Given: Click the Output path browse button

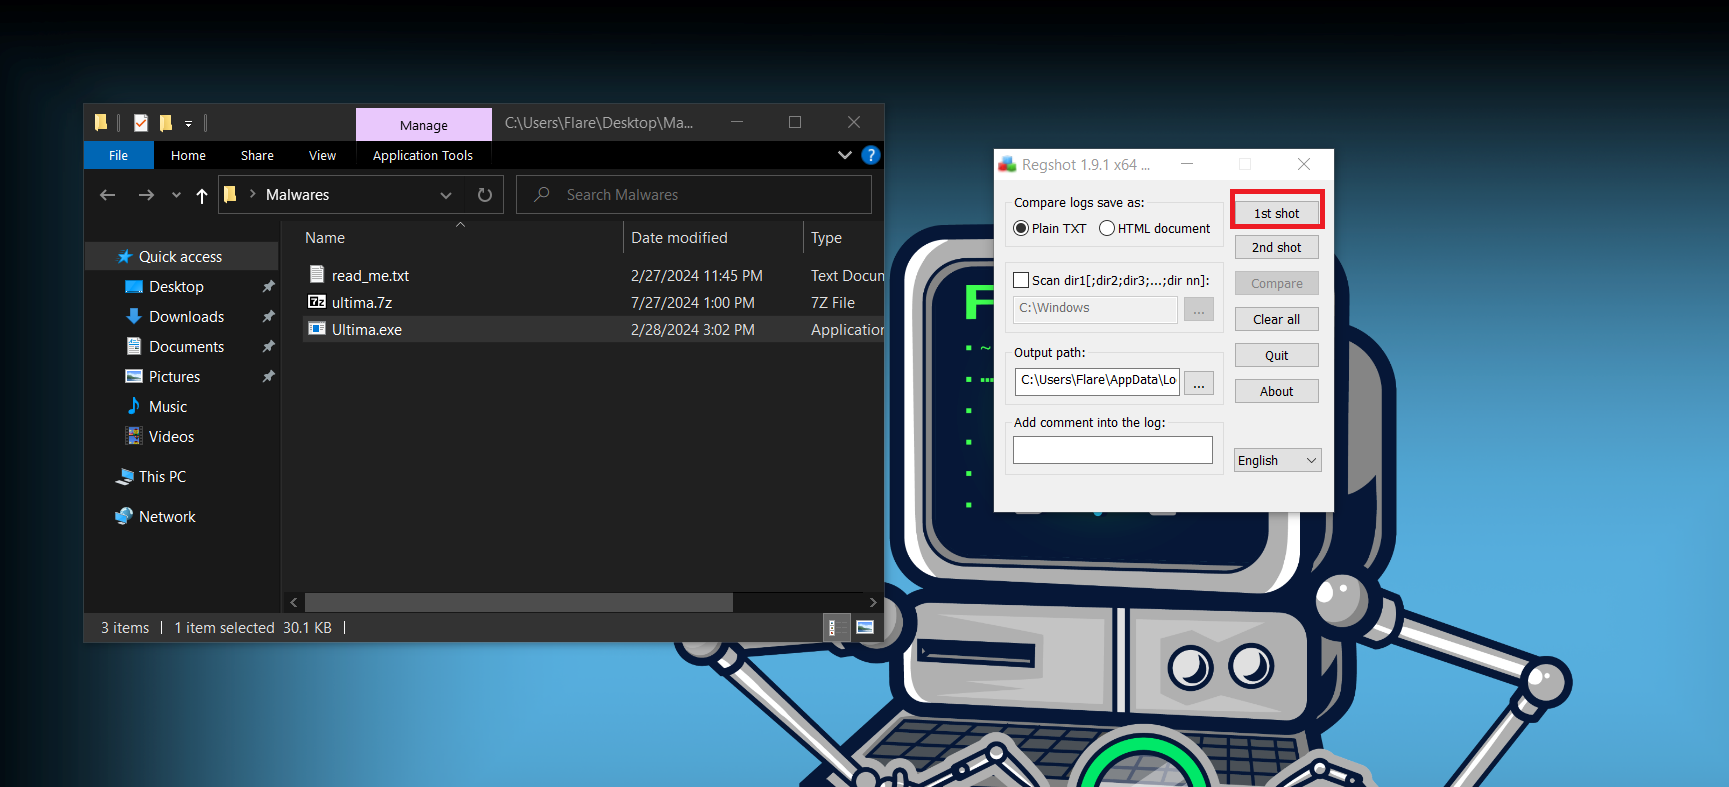Looking at the screenshot, I should point(1198,382).
